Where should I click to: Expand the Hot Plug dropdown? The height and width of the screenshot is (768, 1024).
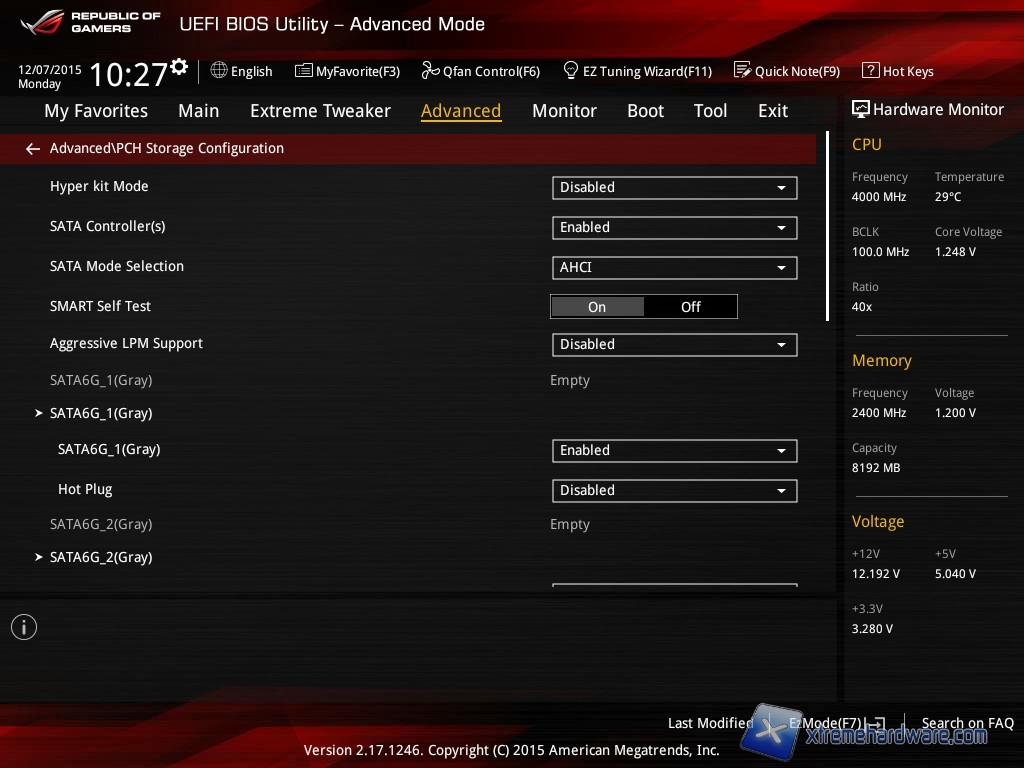pos(674,490)
